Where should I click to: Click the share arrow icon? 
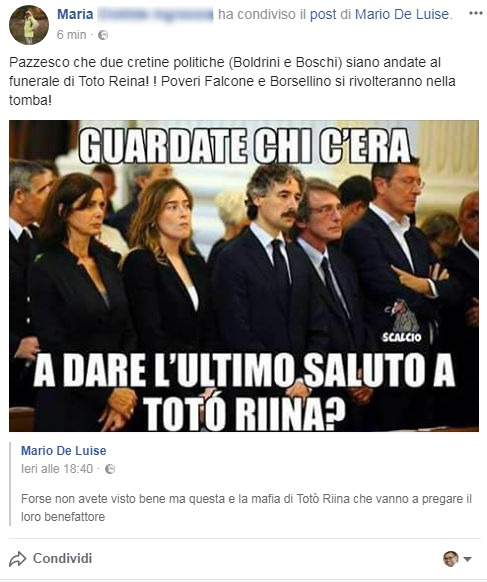tap(17, 559)
